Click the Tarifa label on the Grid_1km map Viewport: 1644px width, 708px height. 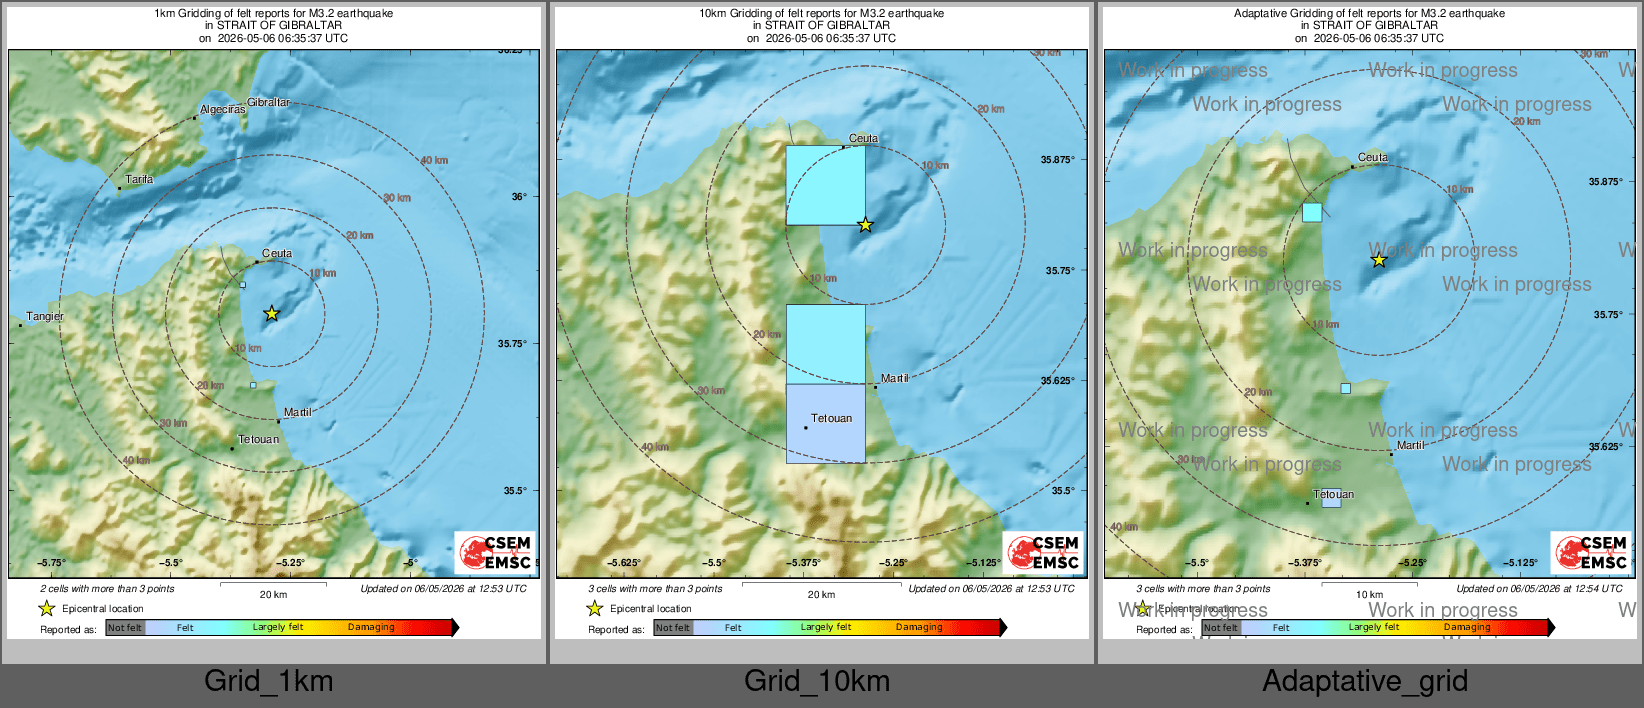pyautogui.click(x=139, y=180)
